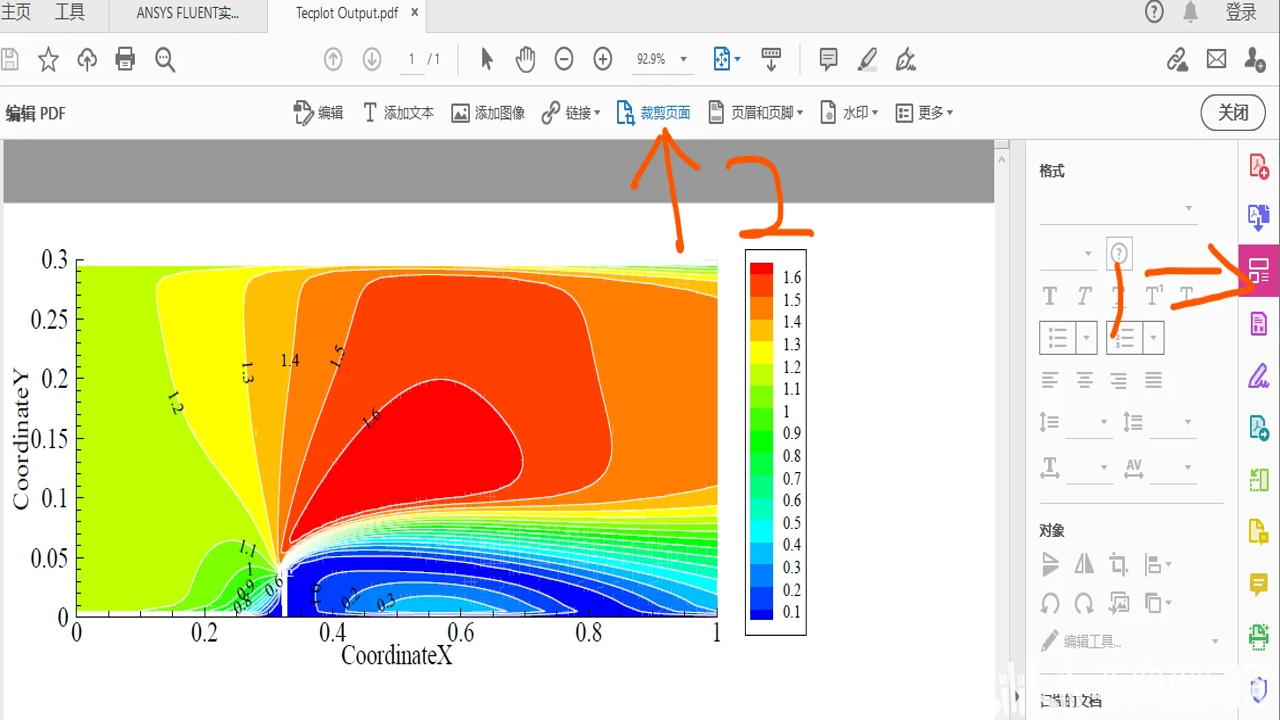Open the 更多 options dropdown
The width and height of the screenshot is (1280, 720).
click(x=924, y=113)
